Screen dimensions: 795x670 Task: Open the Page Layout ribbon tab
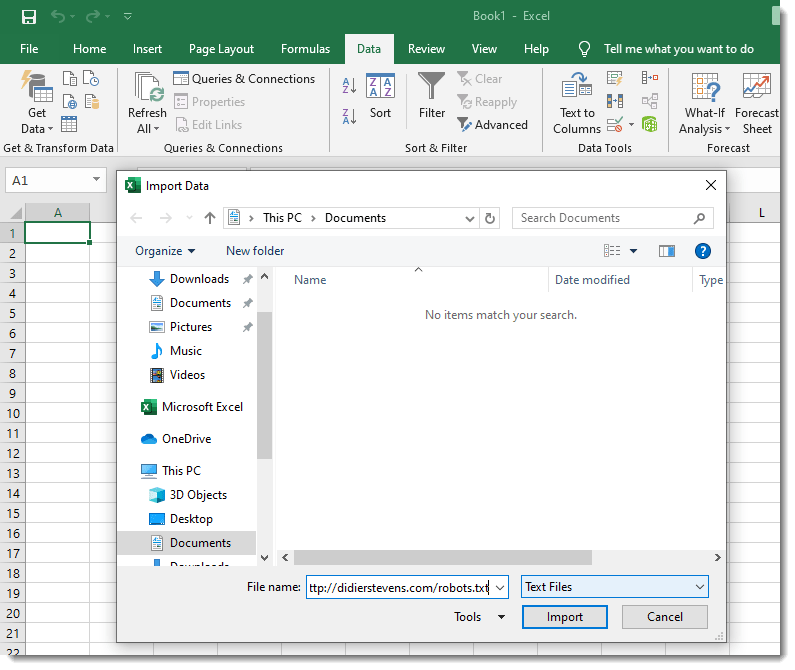221,49
